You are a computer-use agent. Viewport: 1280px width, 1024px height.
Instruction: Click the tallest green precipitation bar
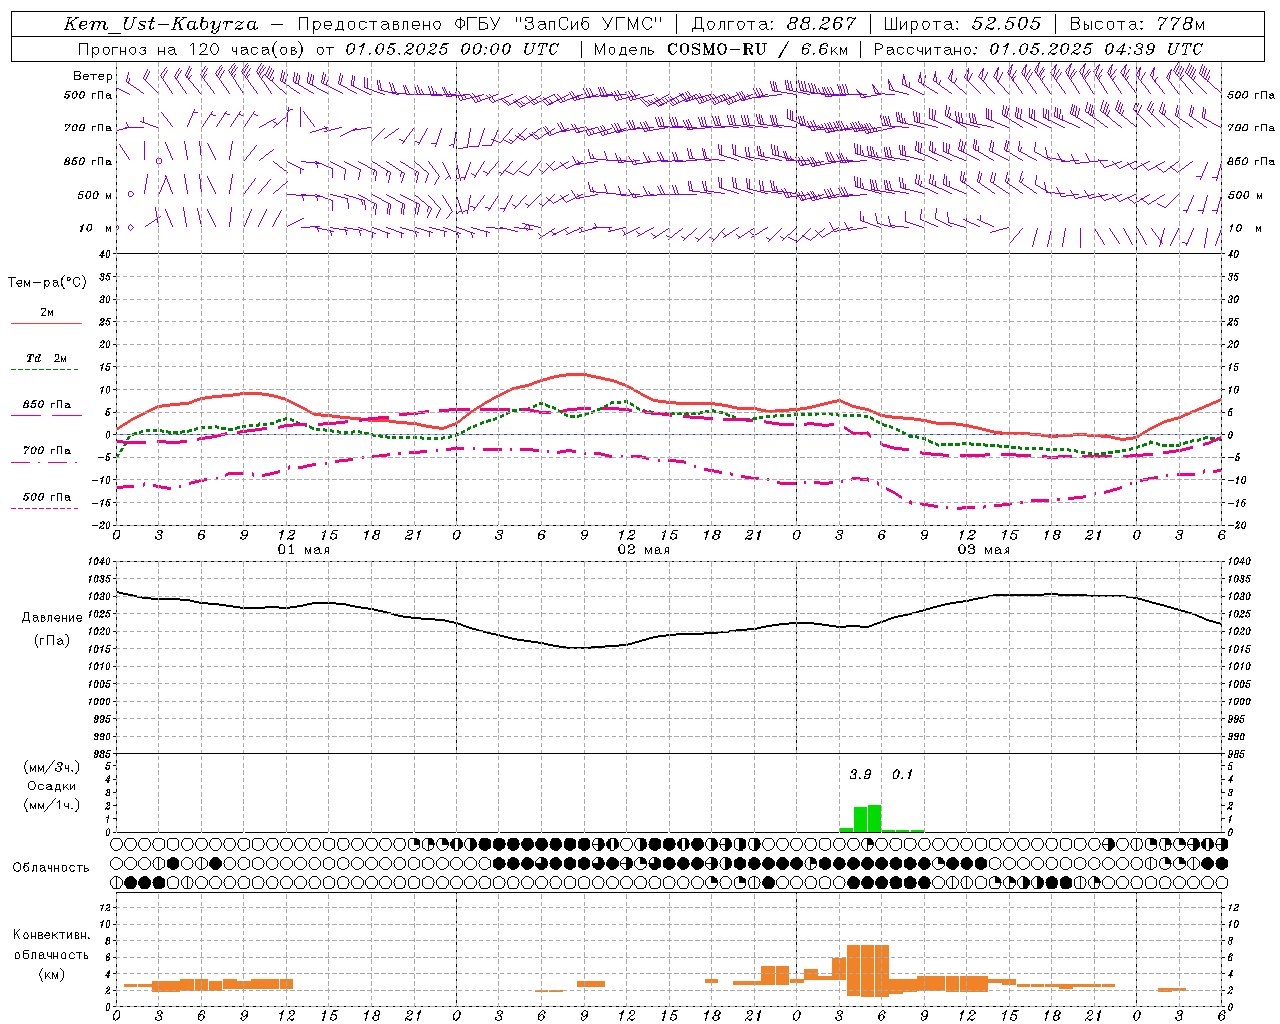coord(875,818)
